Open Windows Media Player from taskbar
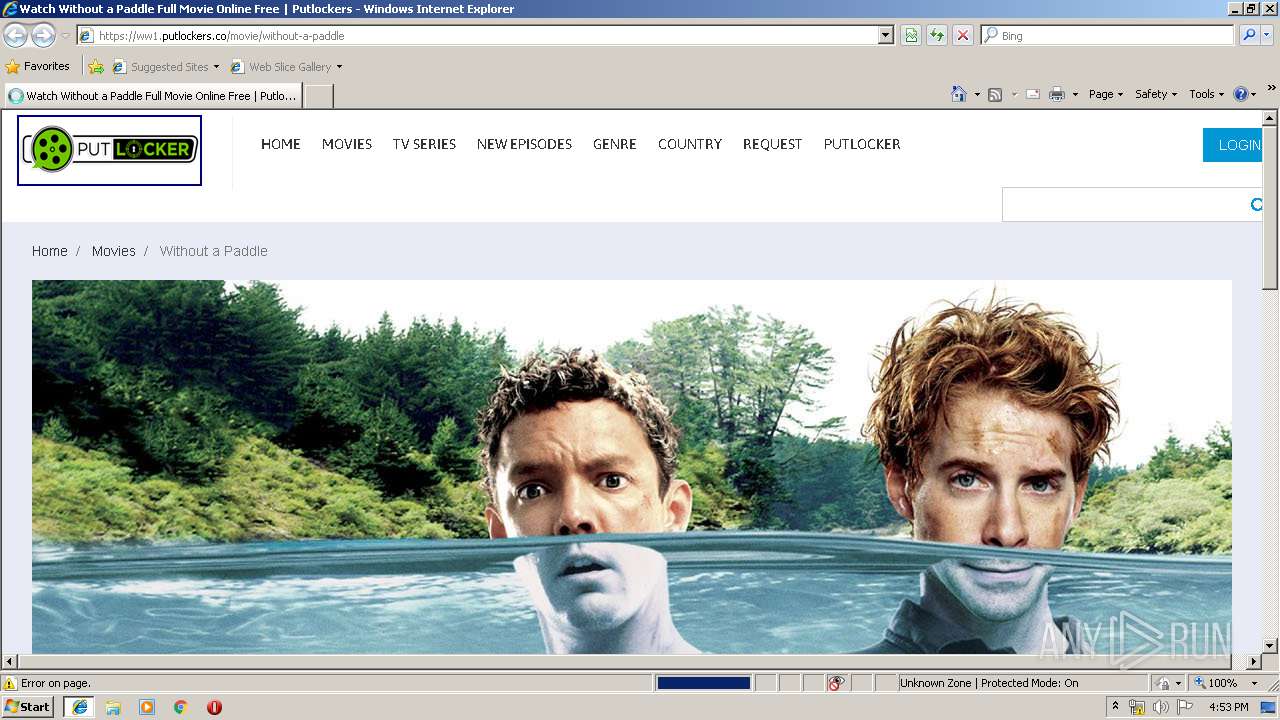The height and width of the screenshot is (720, 1280). (x=147, y=707)
